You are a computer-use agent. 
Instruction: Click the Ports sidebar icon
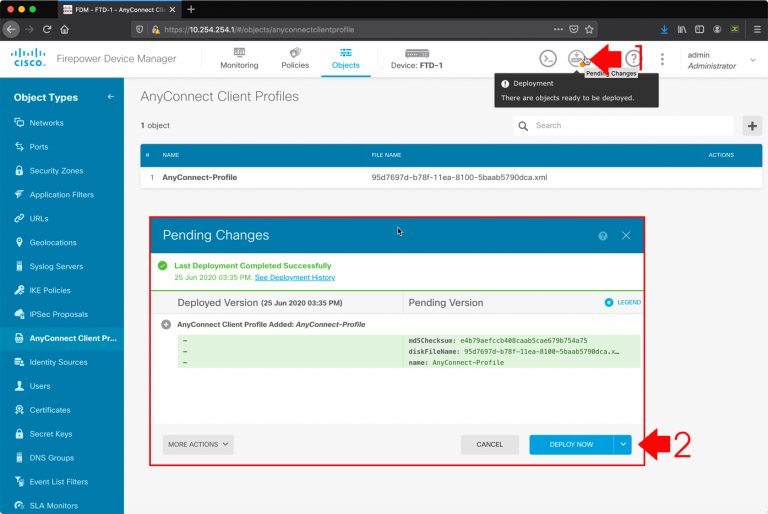[x=19, y=147]
